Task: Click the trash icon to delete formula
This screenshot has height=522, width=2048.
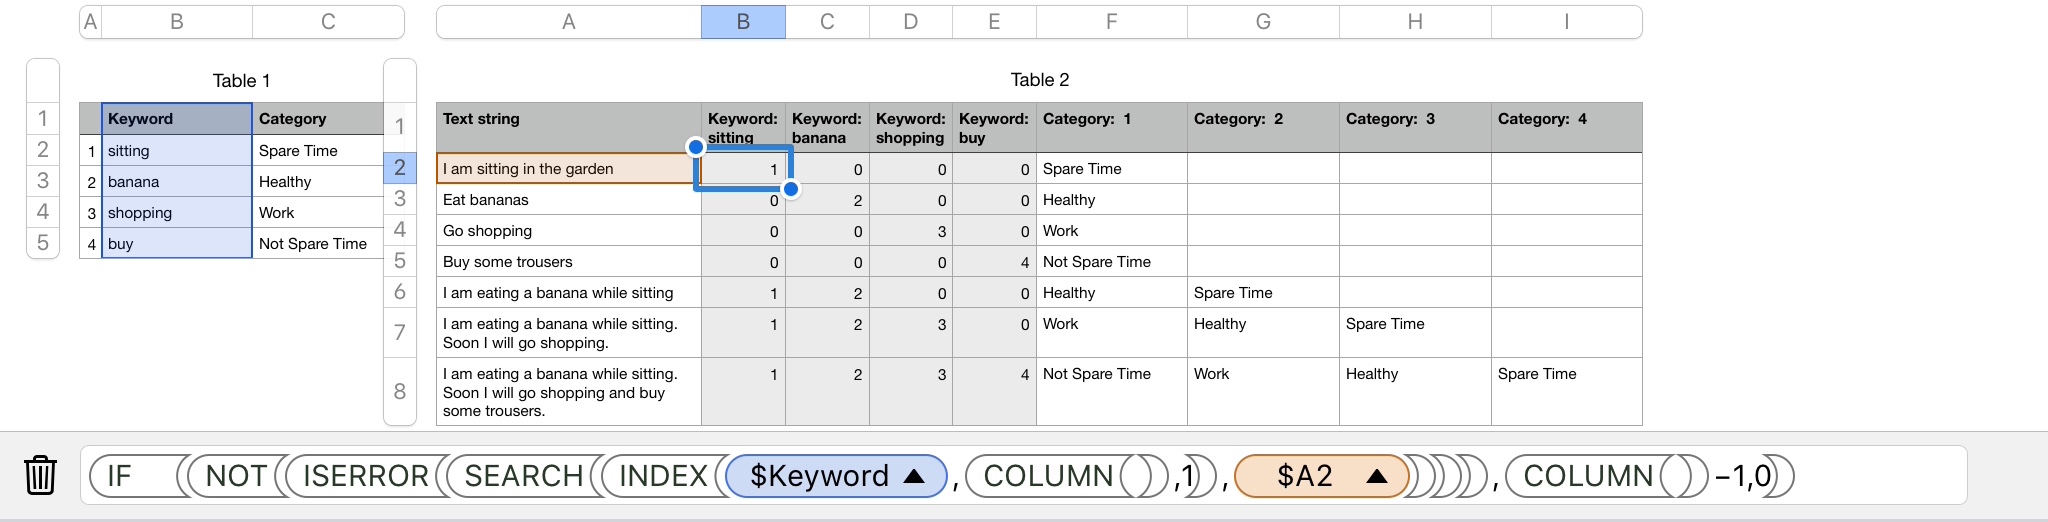Action: pyautogui.click(x=40, y=475)
